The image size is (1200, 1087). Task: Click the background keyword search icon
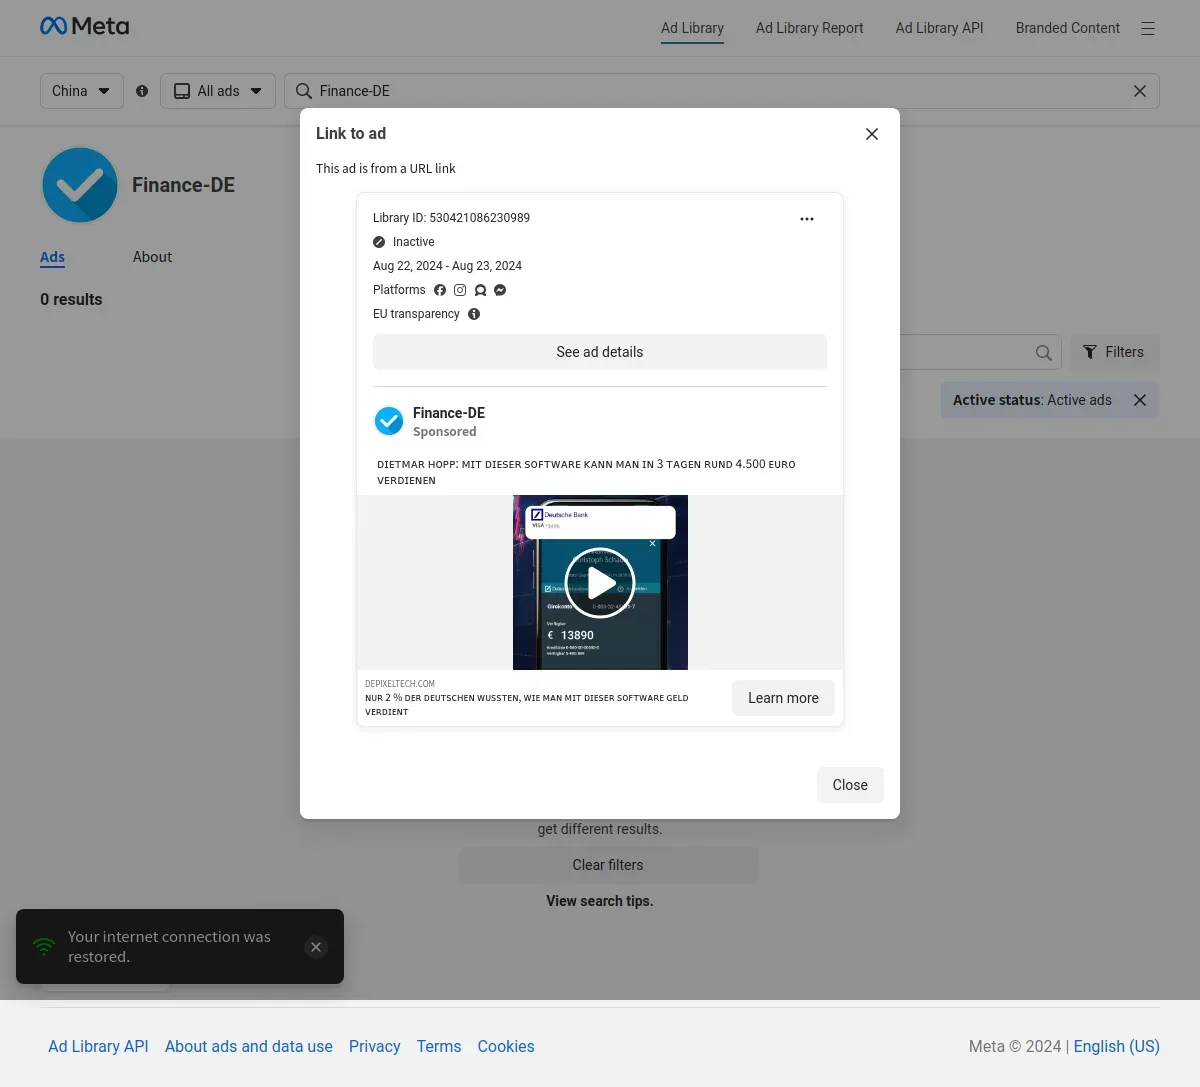tap(1044, 352)
